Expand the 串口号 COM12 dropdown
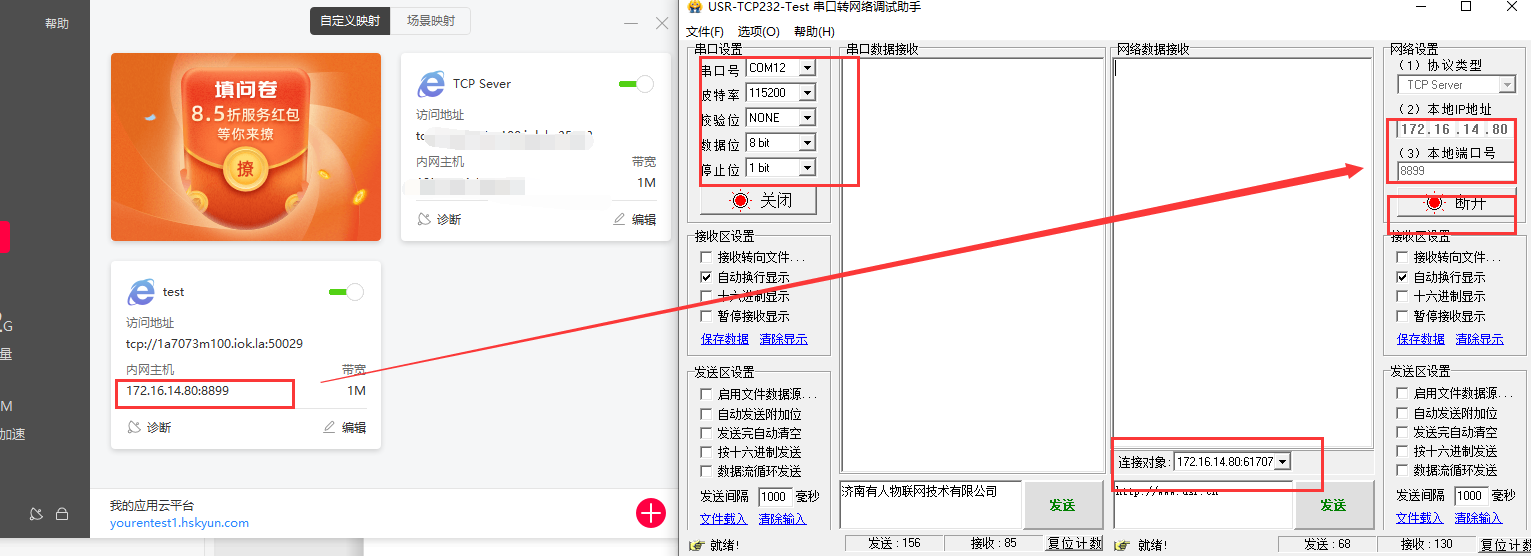 tap(806, 68)
